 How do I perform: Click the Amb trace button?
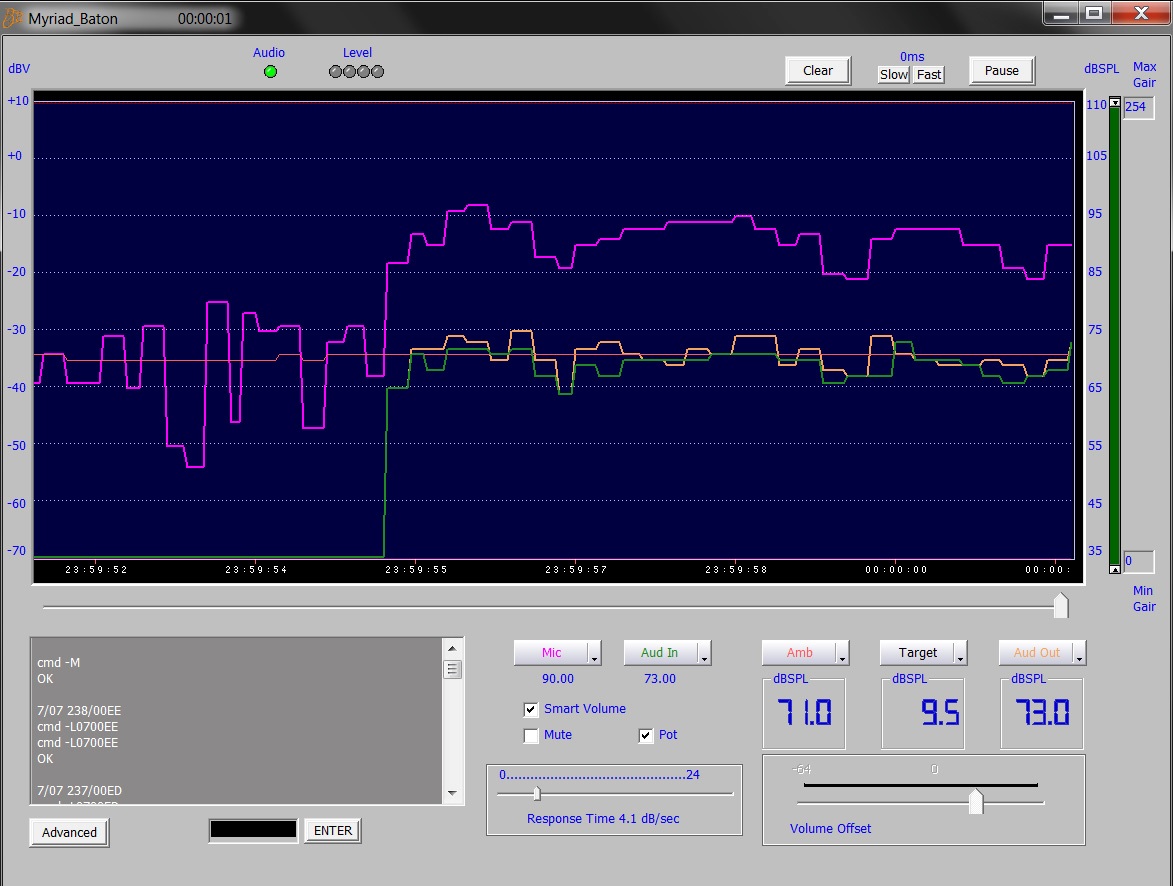point(799,653)
